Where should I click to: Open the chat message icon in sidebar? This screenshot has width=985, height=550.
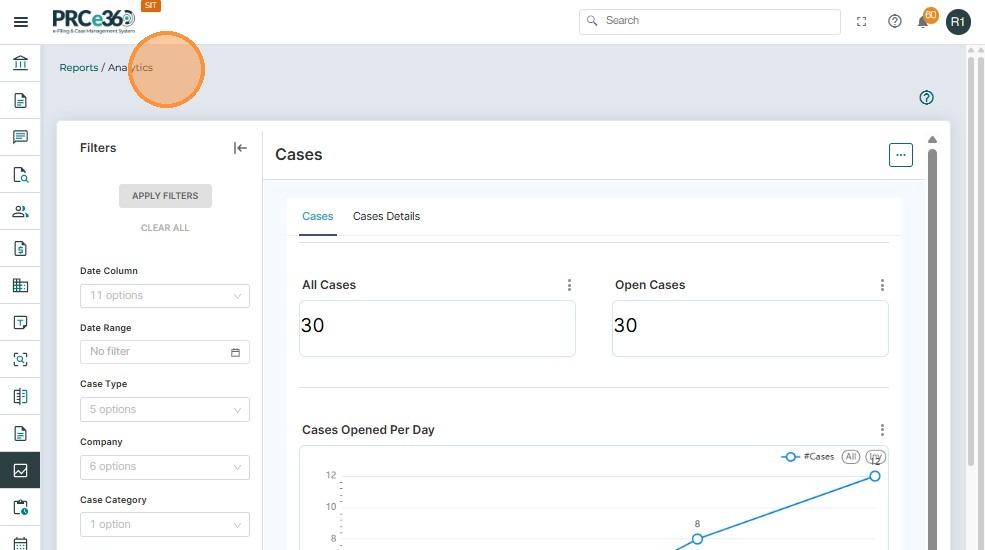pyautogui.click(x=20, y=138)
